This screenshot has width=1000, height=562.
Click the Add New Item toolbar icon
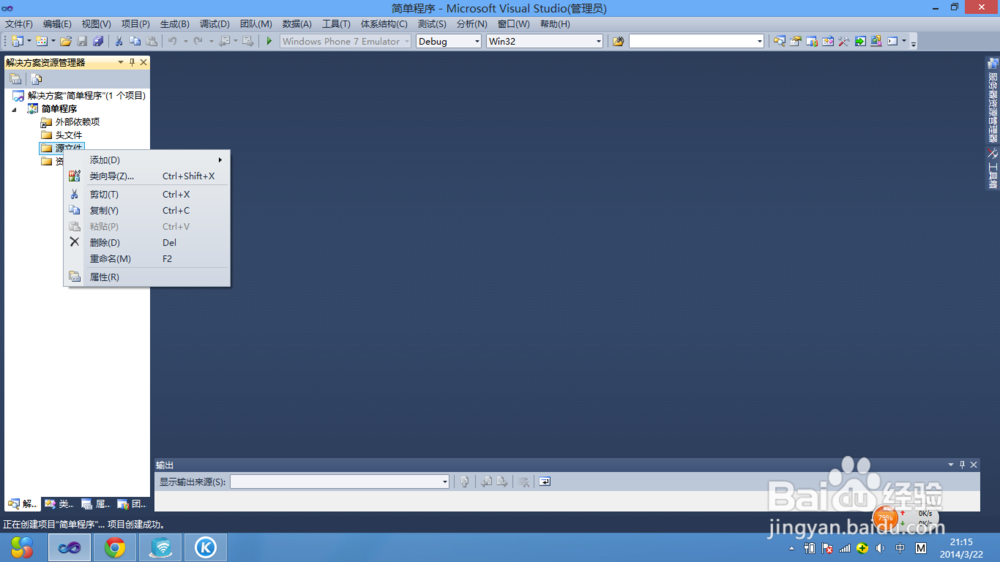[x=41, y=41]
